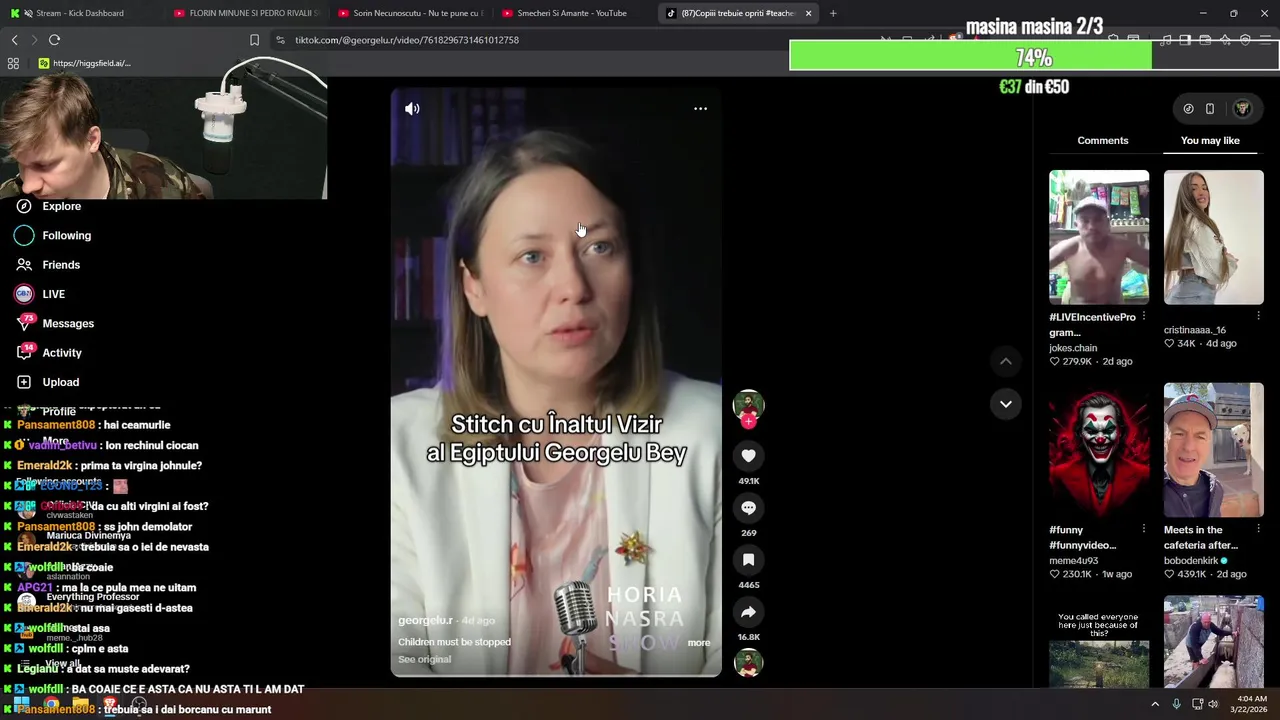The image size is (1280, 720).
Task: Open options for #funny #funnyvideo card
Action: (1144, 530)
